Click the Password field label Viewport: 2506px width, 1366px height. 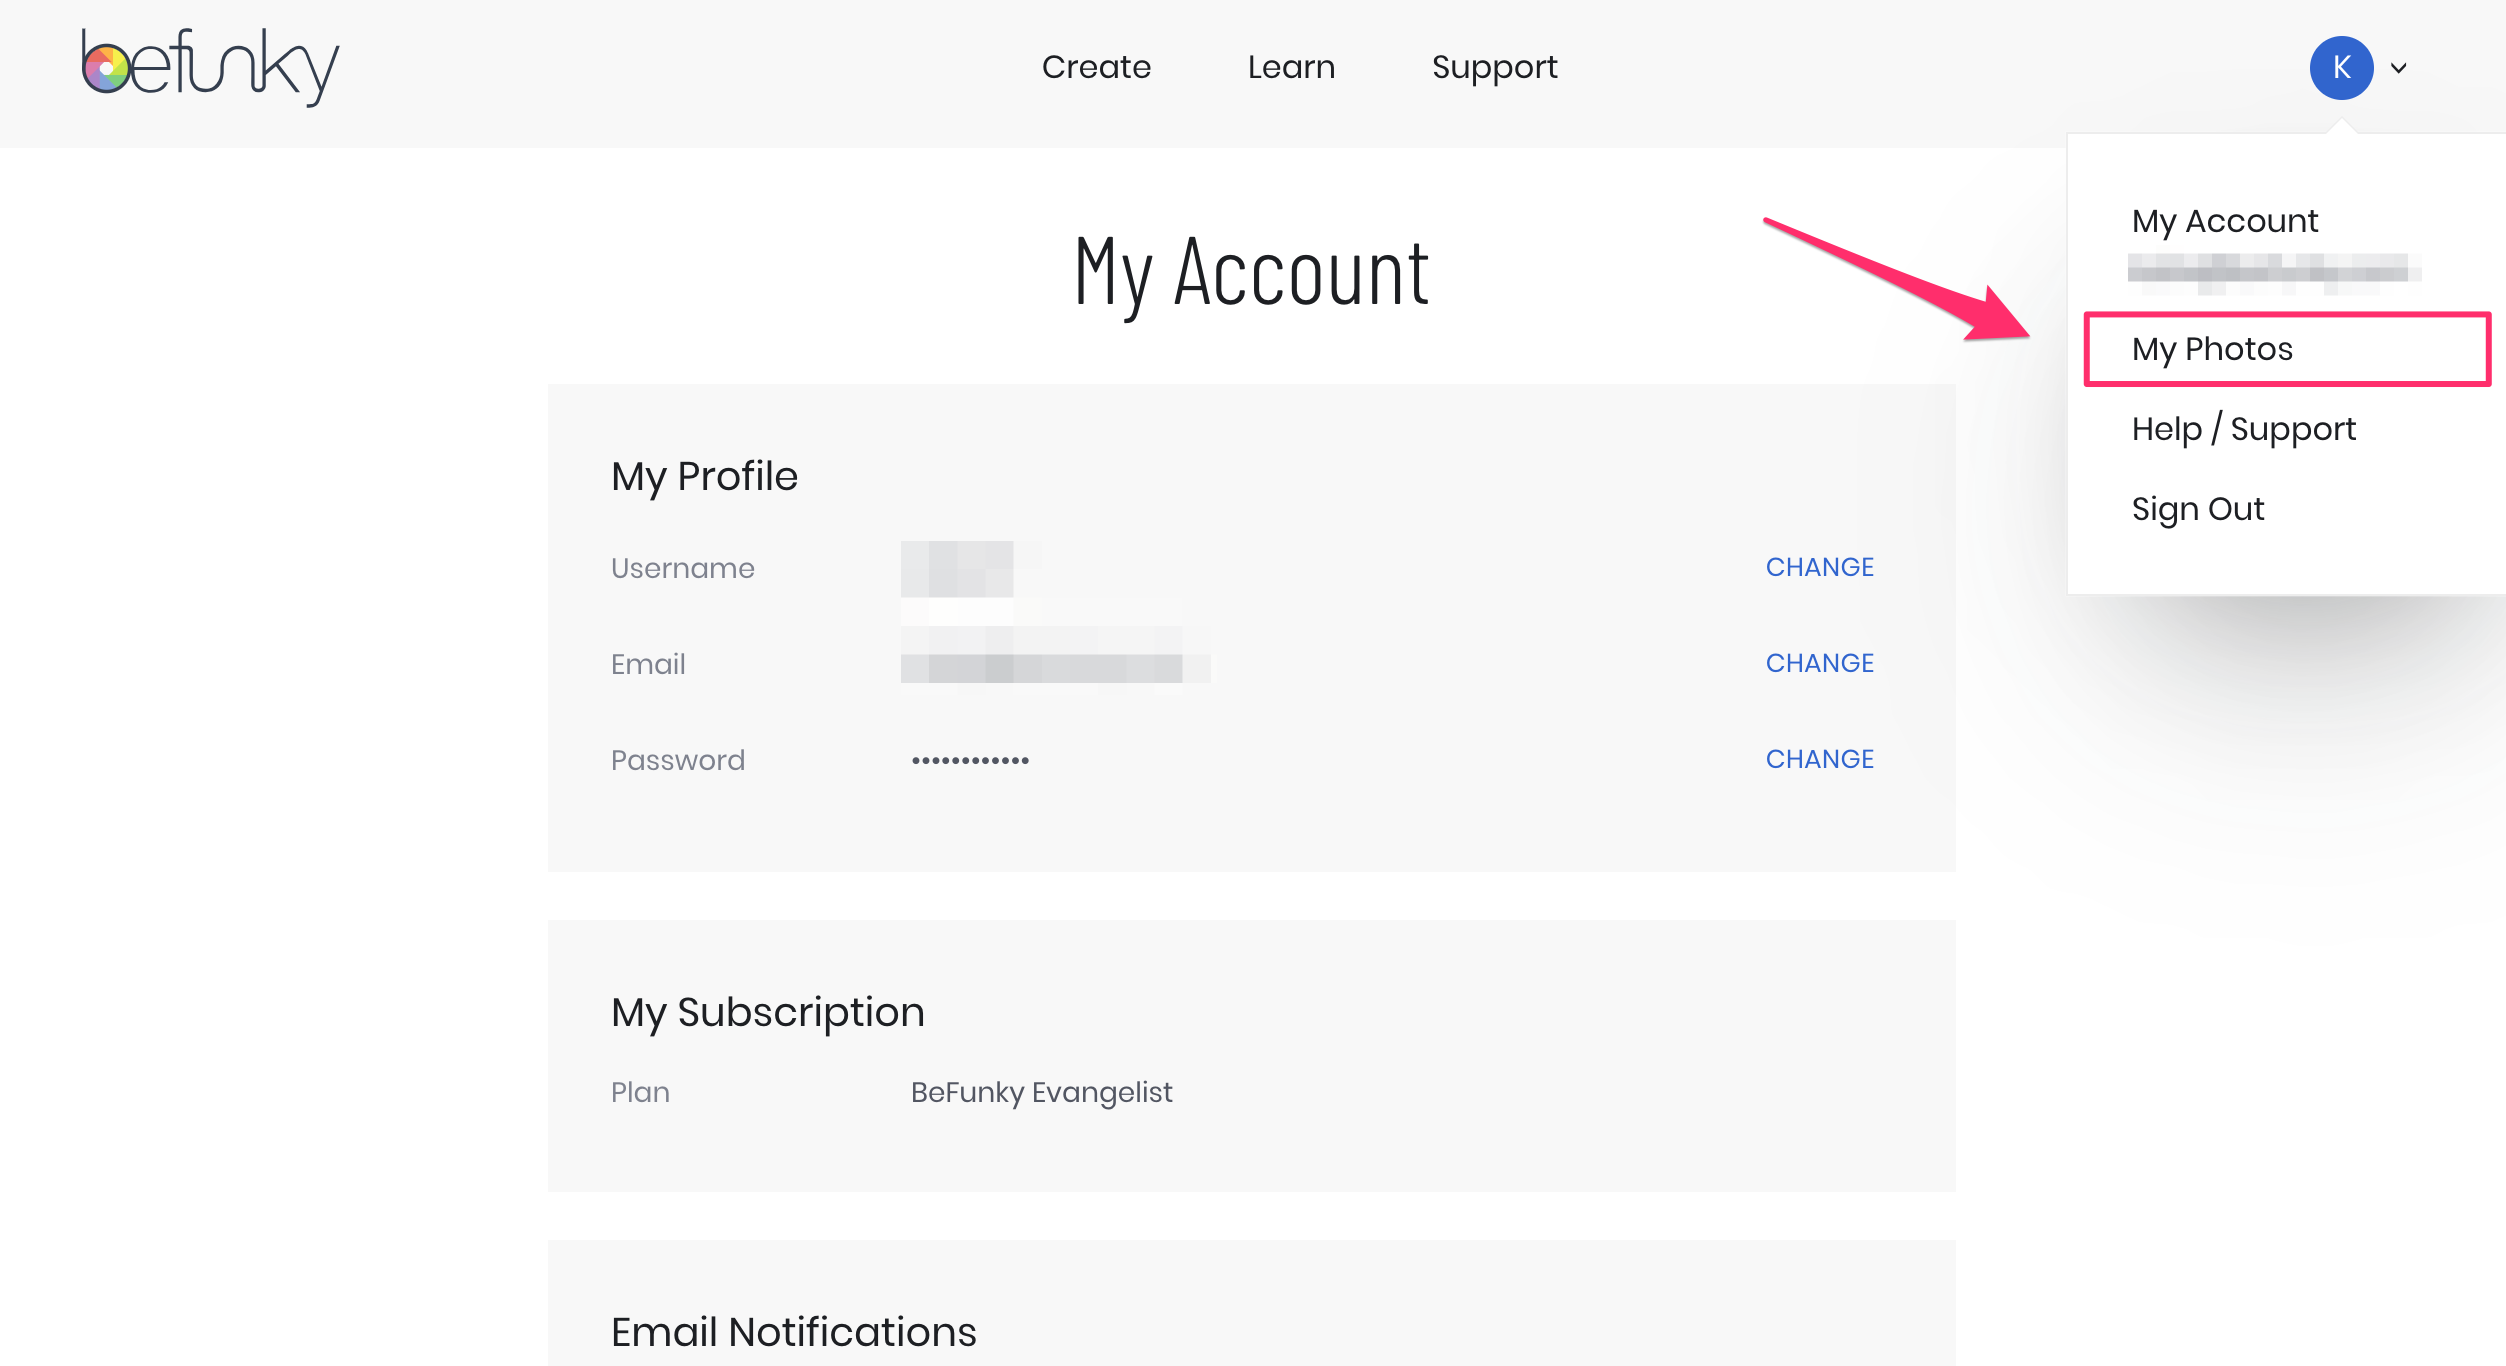point(677,760)
